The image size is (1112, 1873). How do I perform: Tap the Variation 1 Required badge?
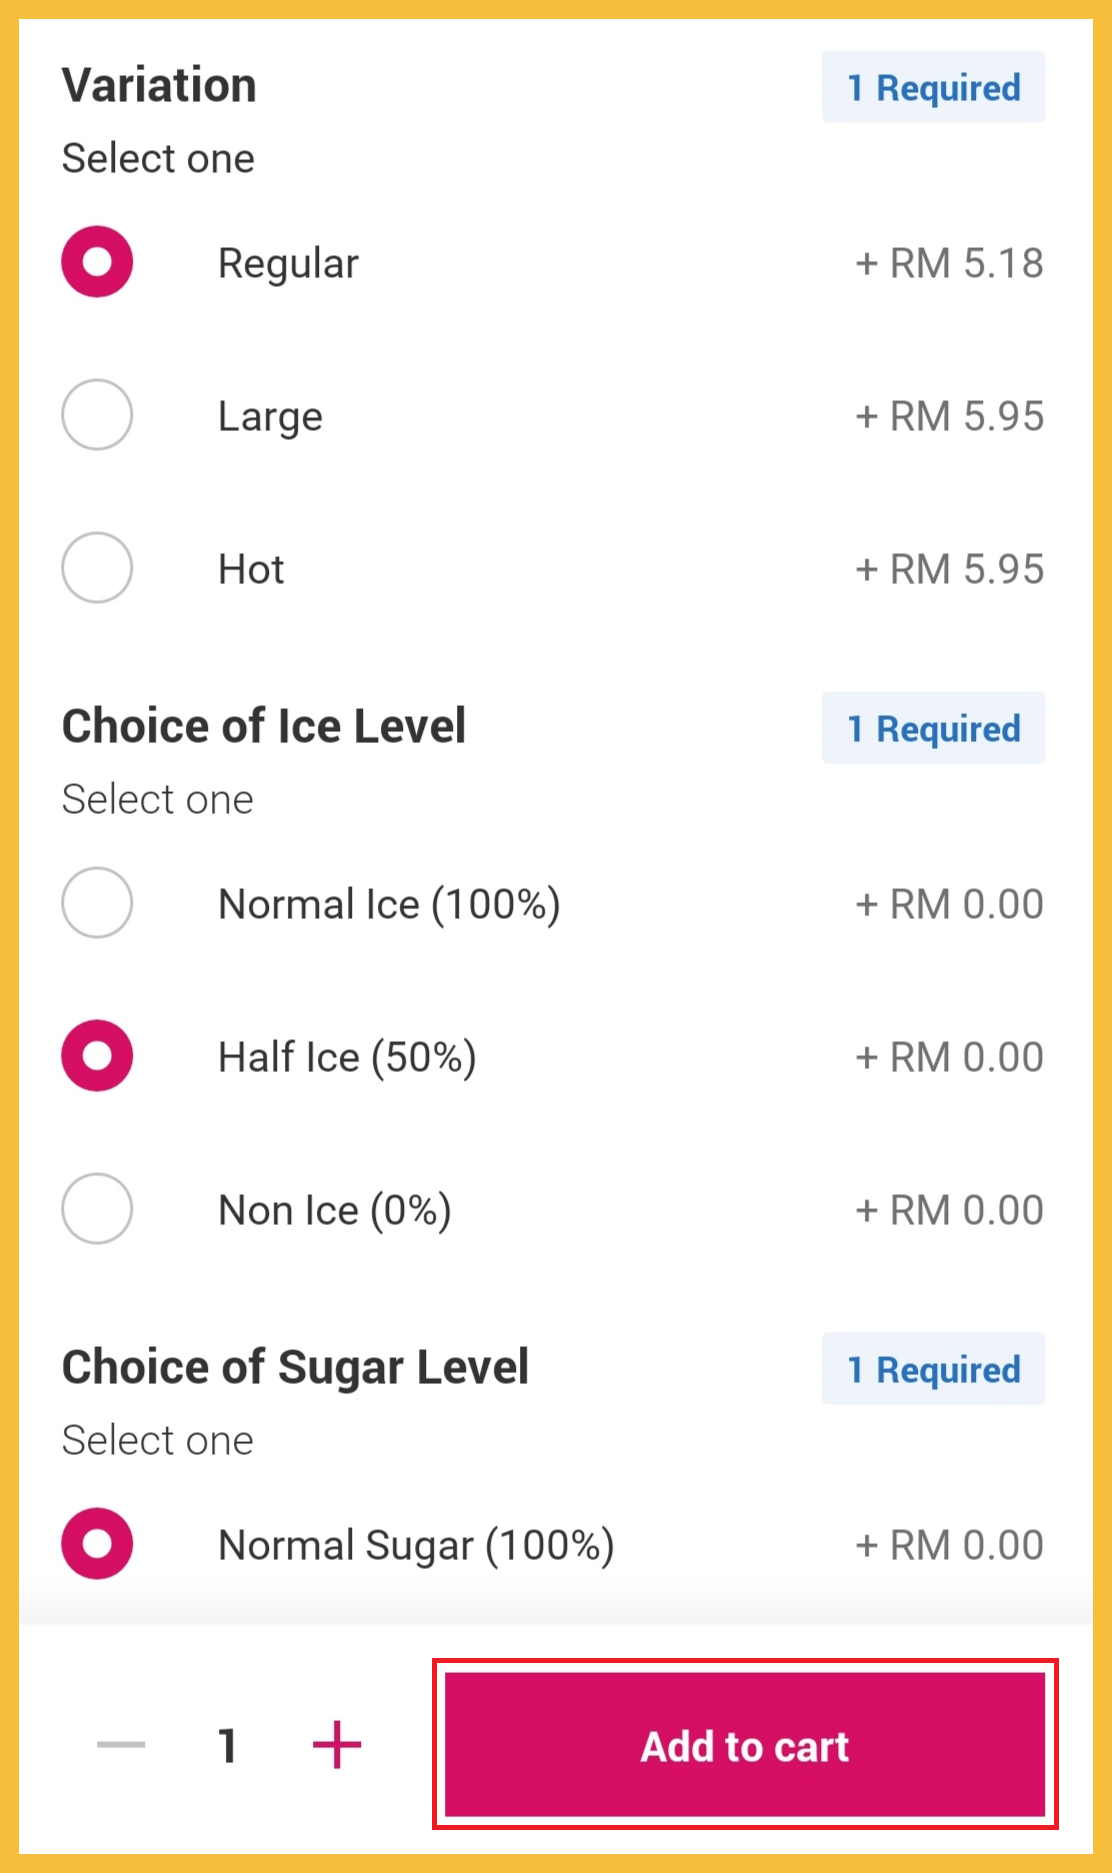(933, 88)
